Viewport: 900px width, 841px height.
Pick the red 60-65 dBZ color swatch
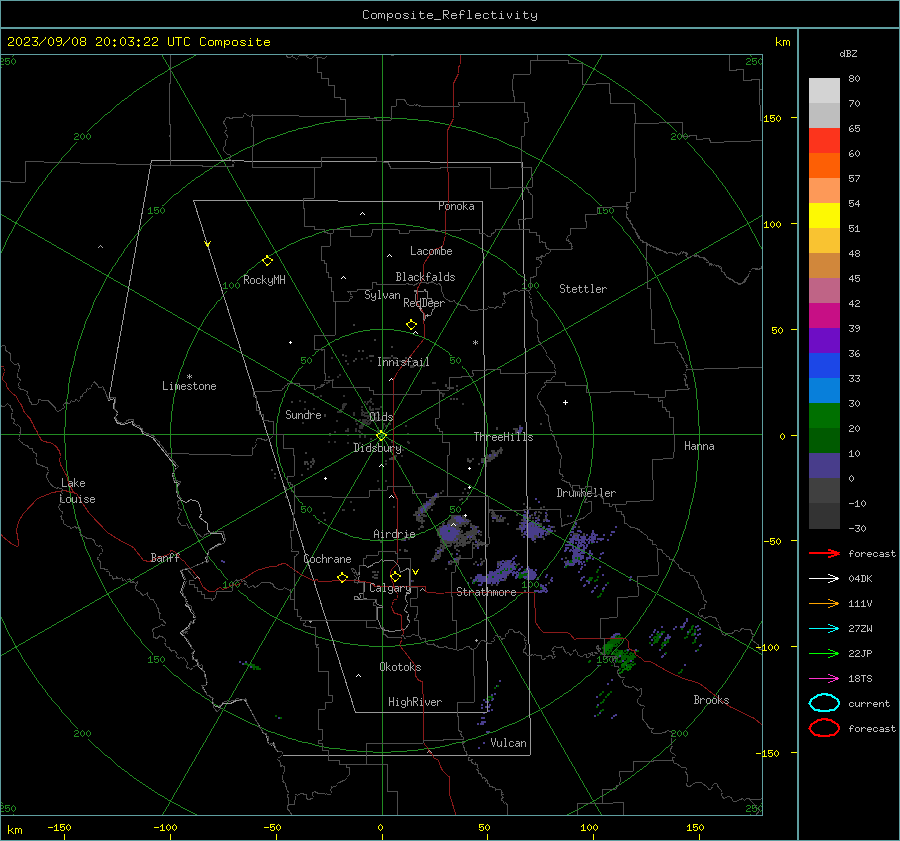[x=824, y=141]
